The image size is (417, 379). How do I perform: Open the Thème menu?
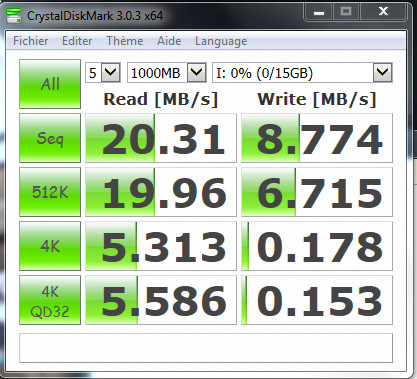coord(125,41)
